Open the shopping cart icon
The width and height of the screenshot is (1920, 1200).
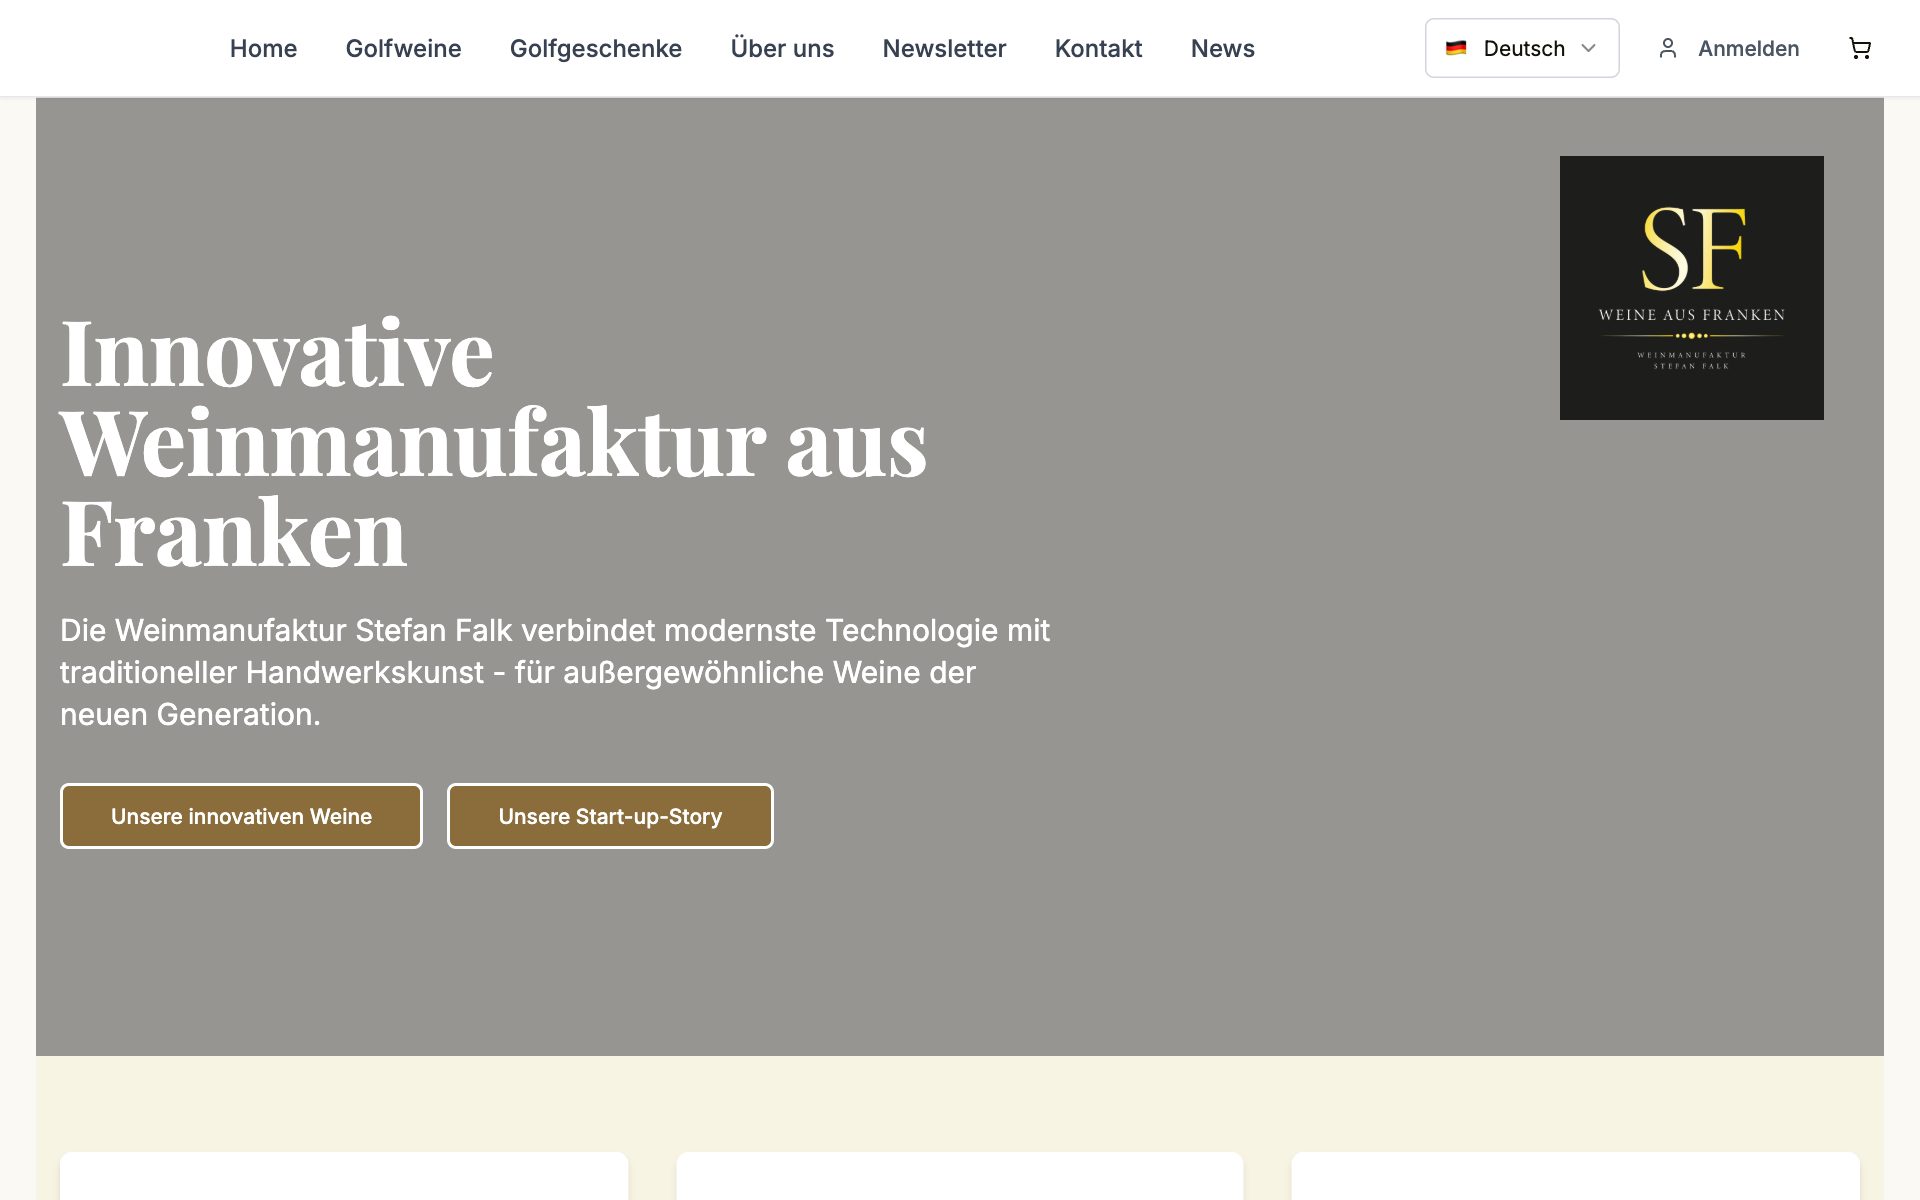click(1859, 48)
